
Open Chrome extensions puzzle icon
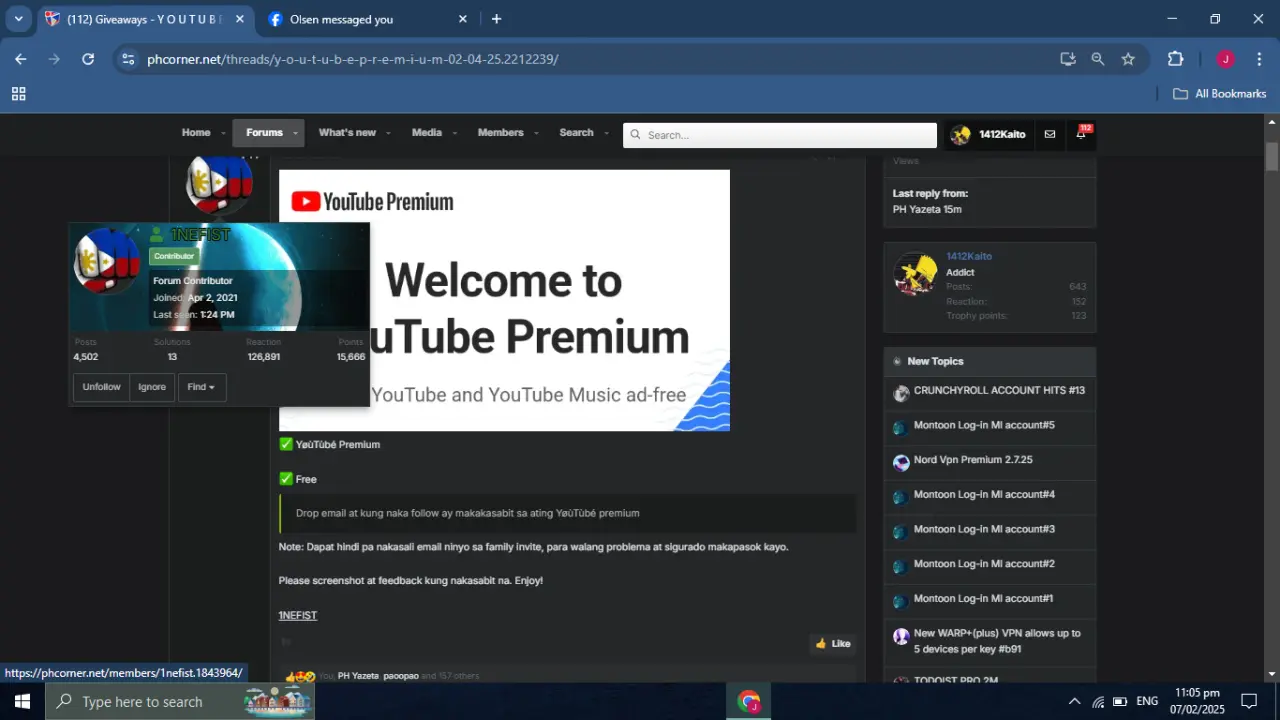(1176, 59)
